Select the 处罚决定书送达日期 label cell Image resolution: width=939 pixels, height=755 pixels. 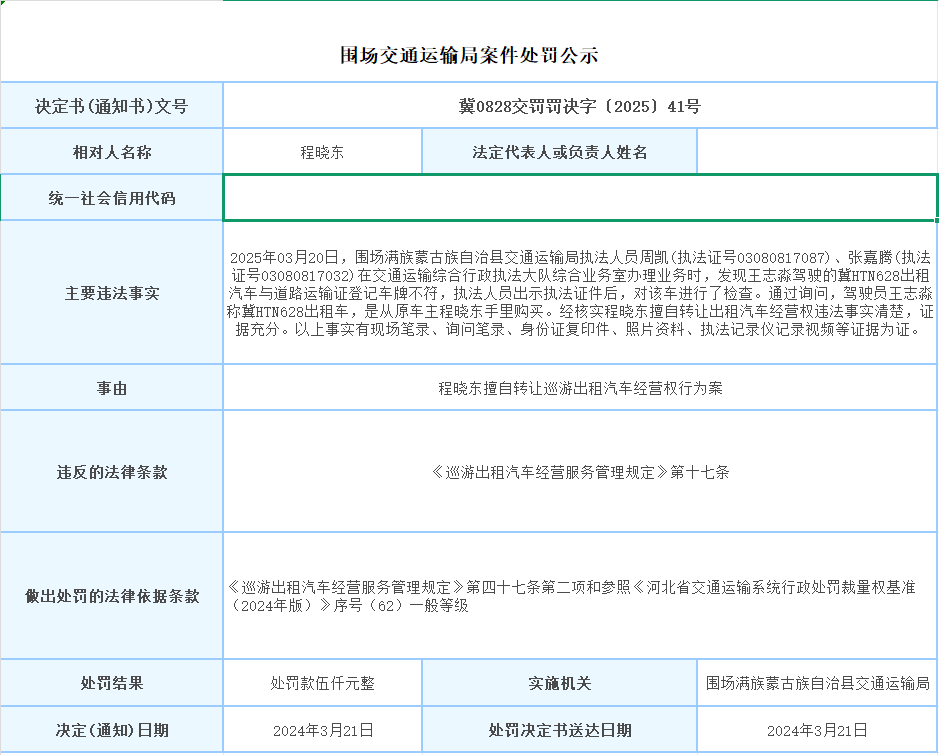(559, 730)
